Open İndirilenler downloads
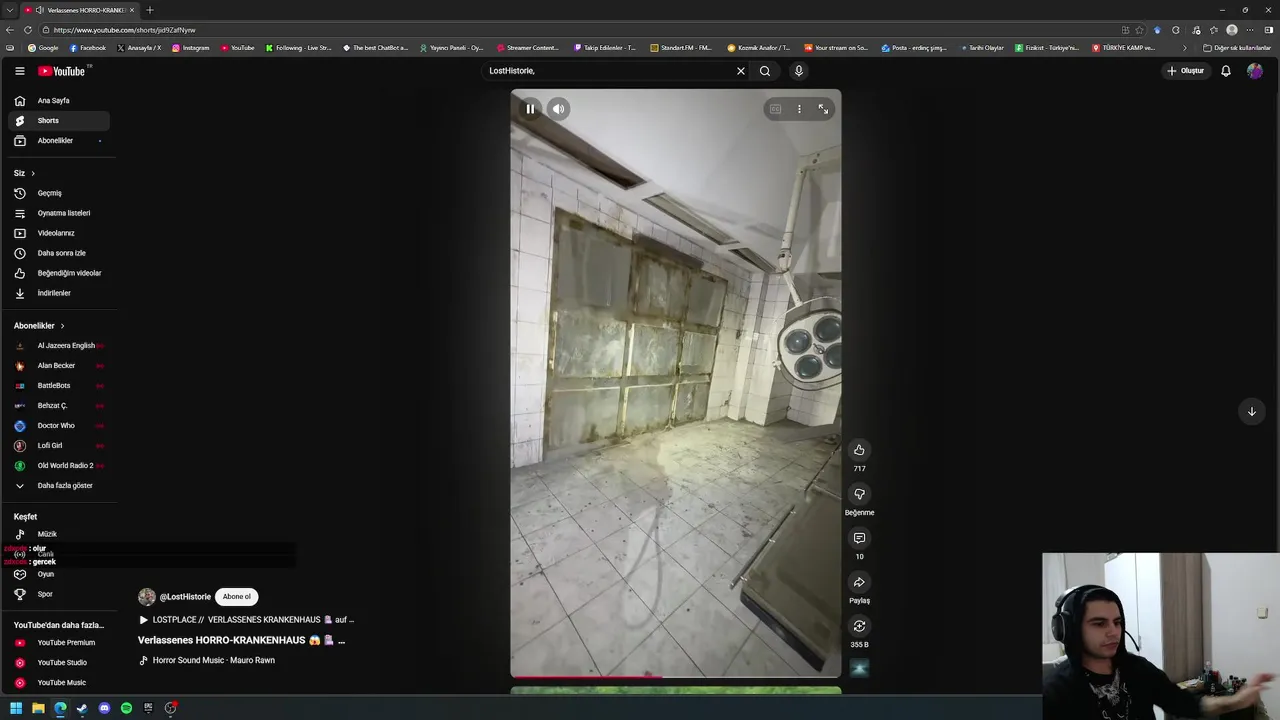The image size is (1280, 720). click(58, 293)
